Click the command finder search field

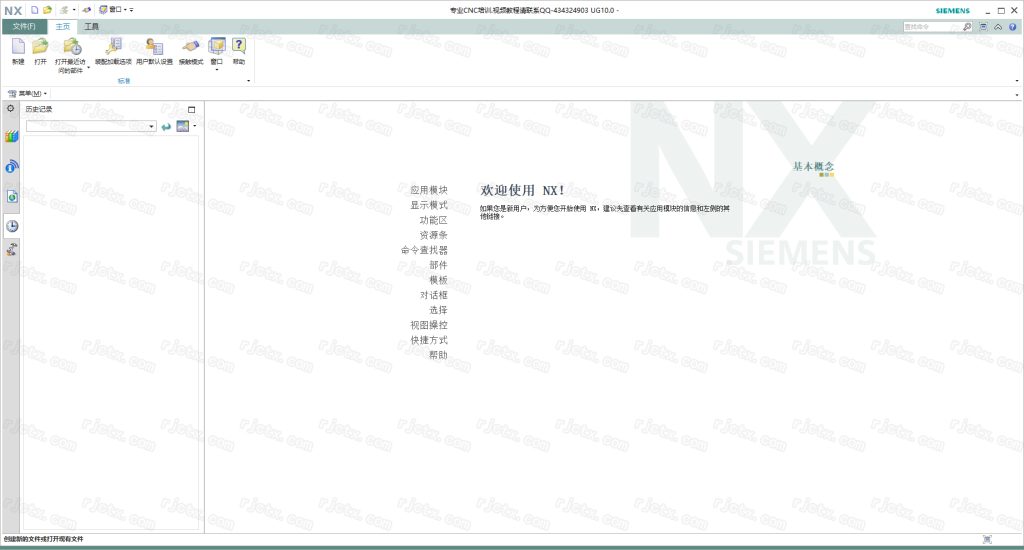930,27
